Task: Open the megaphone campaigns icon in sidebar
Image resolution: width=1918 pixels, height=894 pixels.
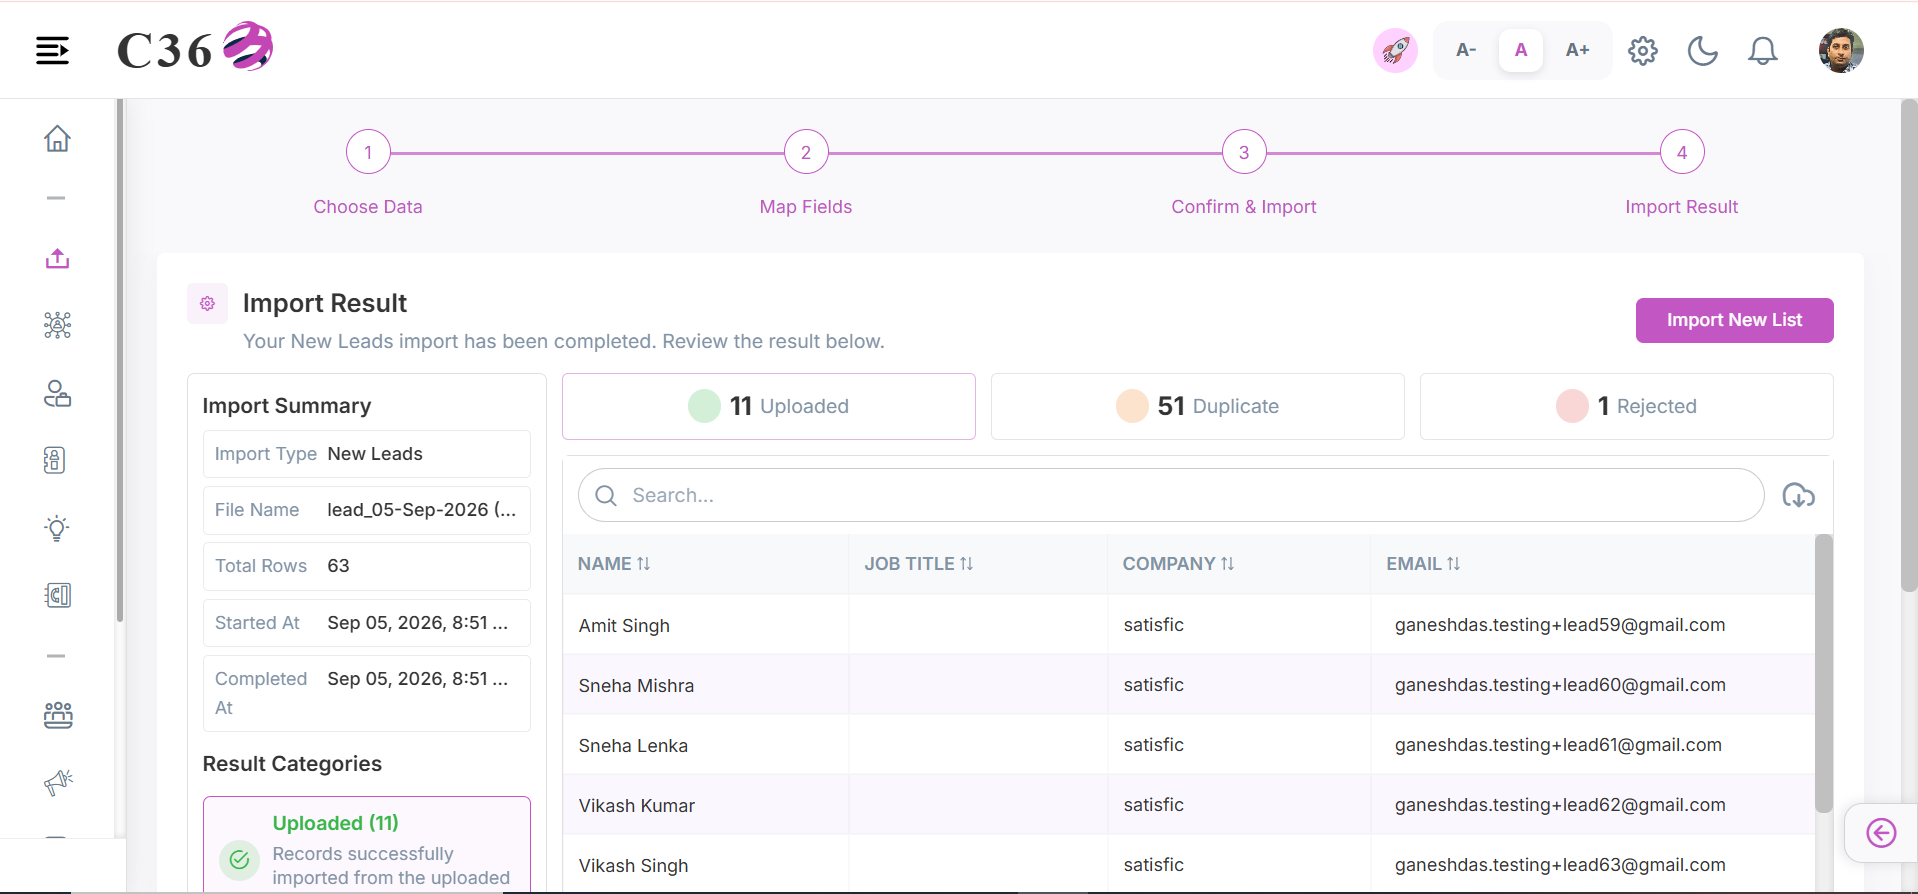Action: (x=58, y=782)
